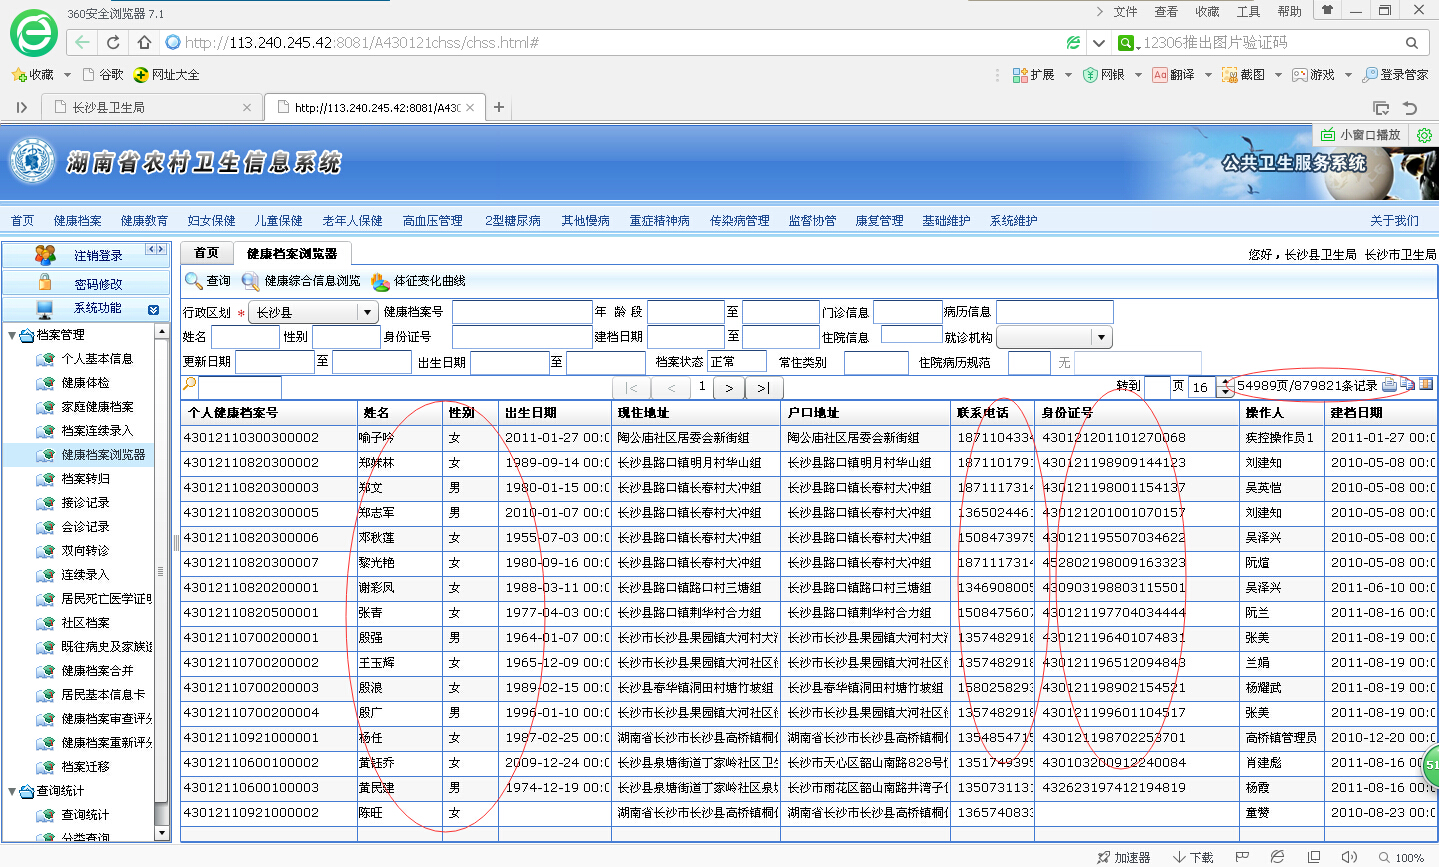Open 收藏 bookmarks dropdown arrow
This screenshot has width=1439, height=867.
tap(67, 75)
